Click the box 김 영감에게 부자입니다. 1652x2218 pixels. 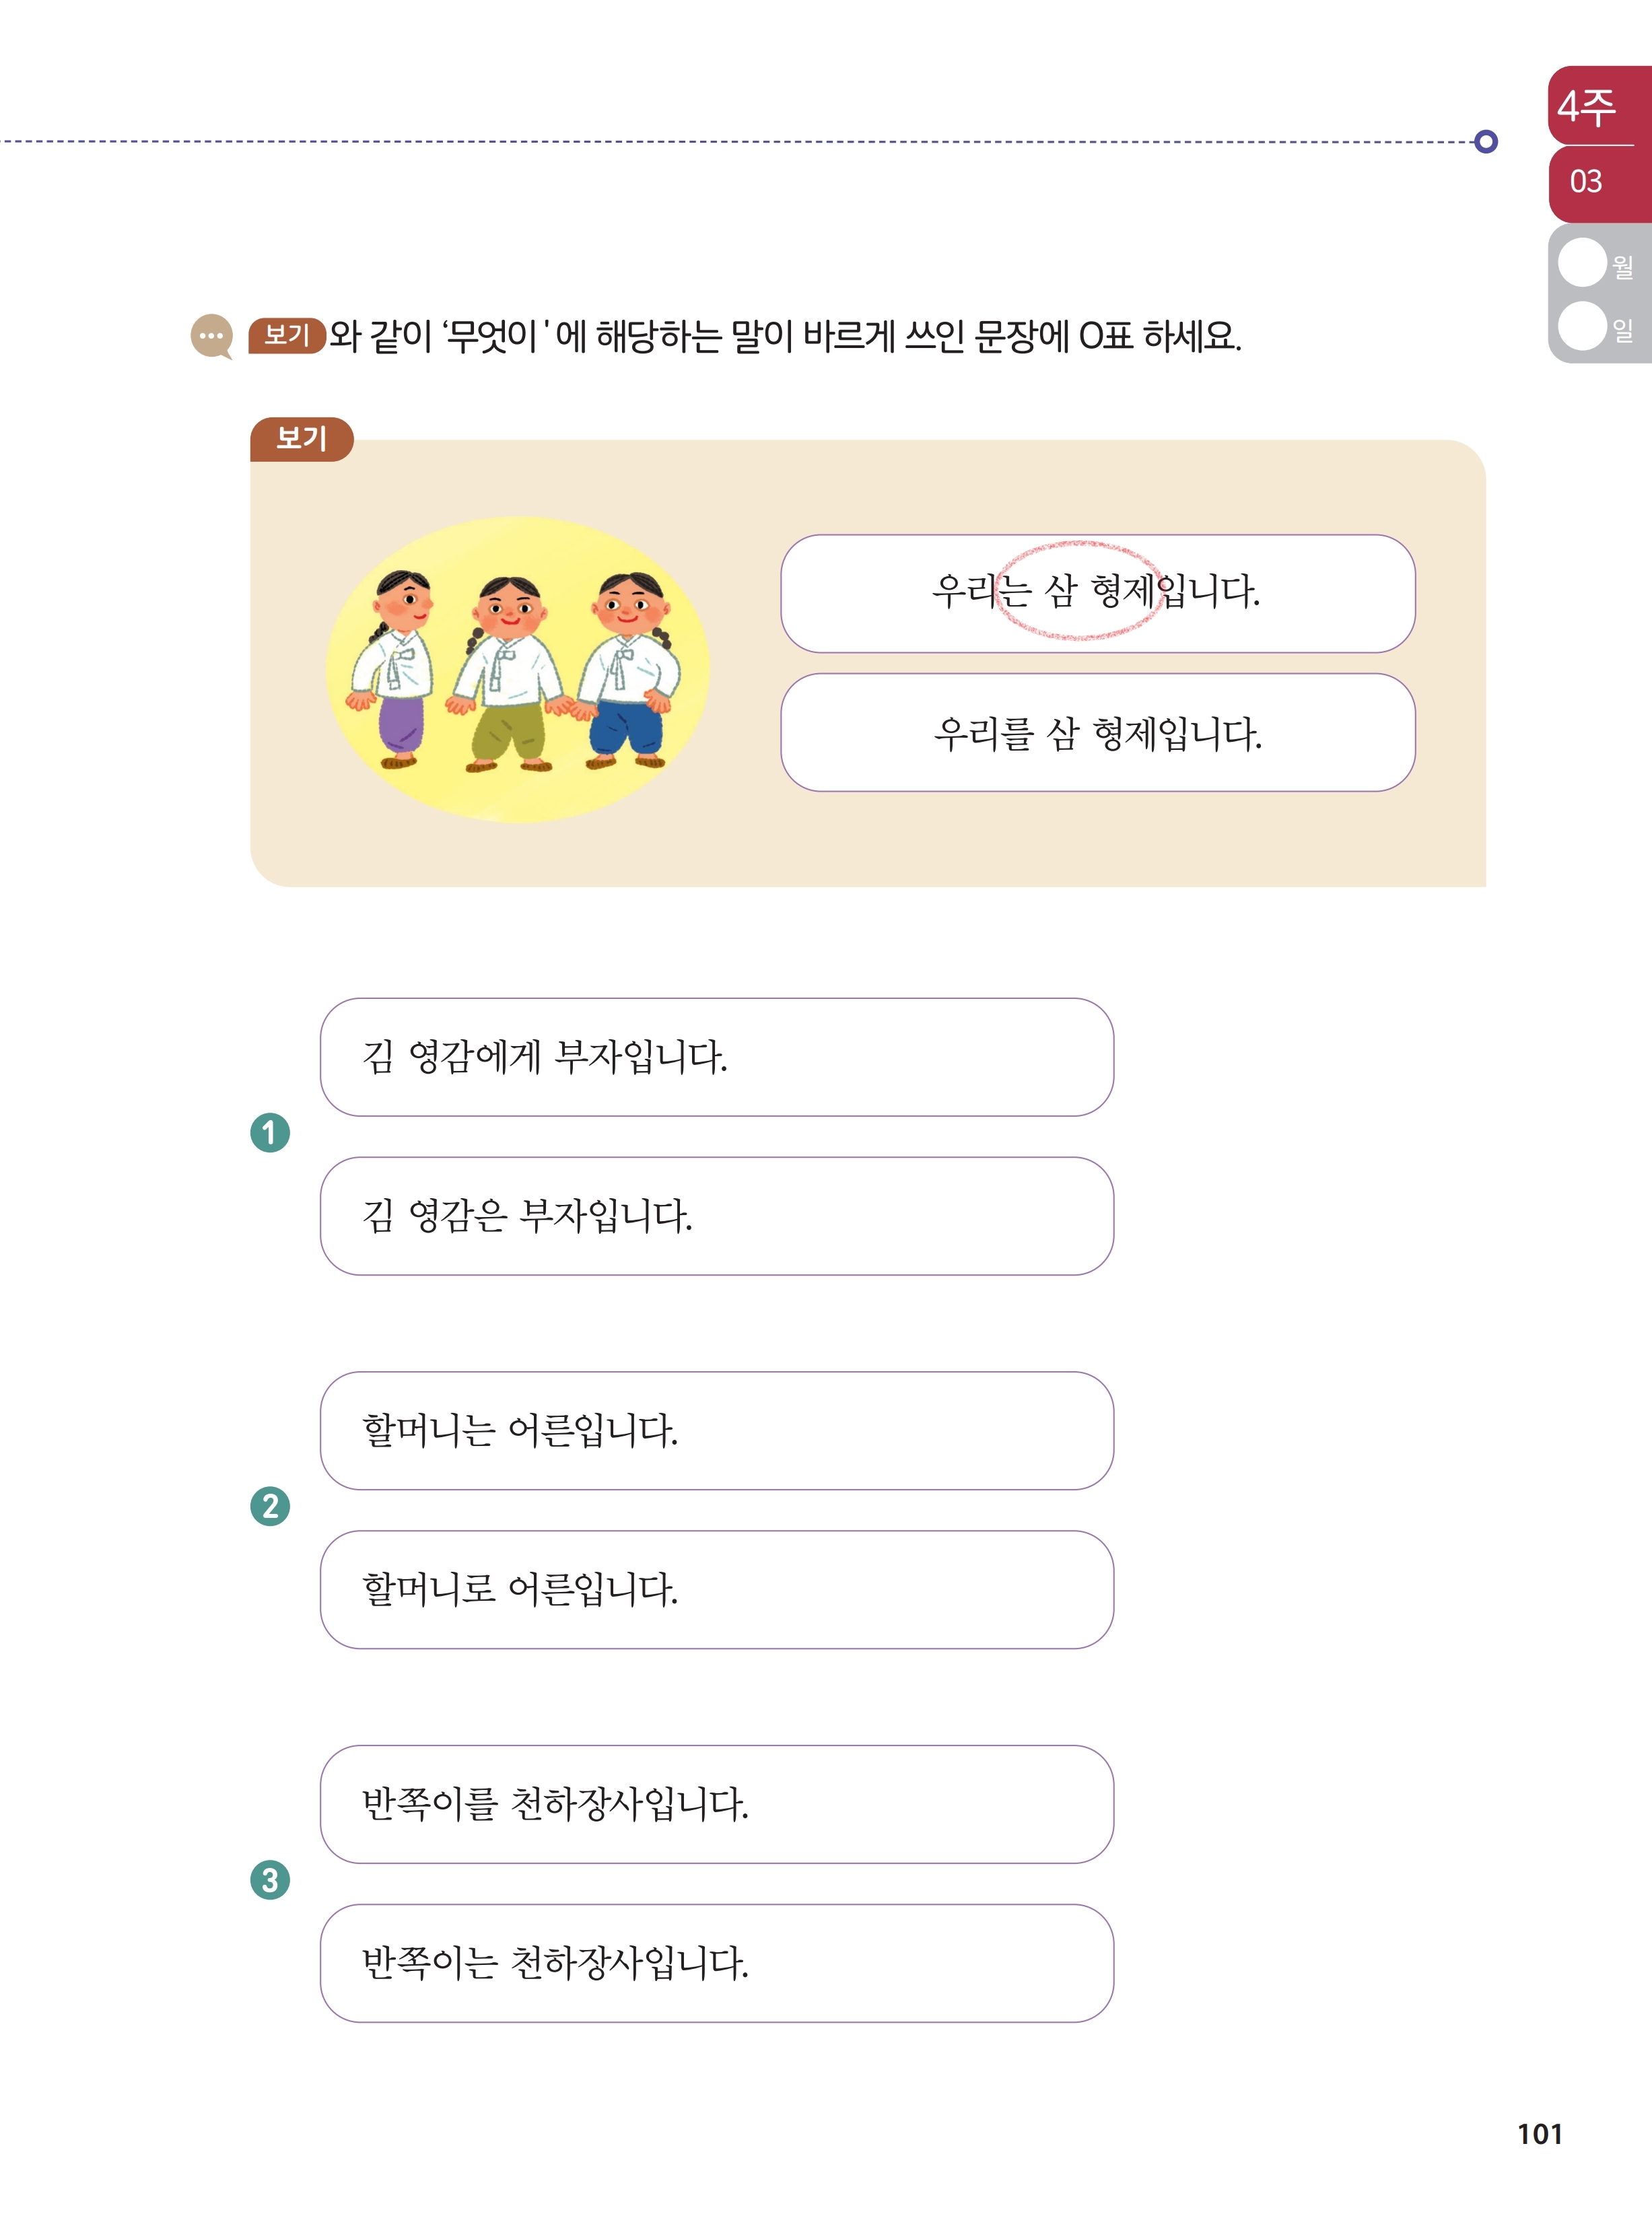coord(717,1057)
